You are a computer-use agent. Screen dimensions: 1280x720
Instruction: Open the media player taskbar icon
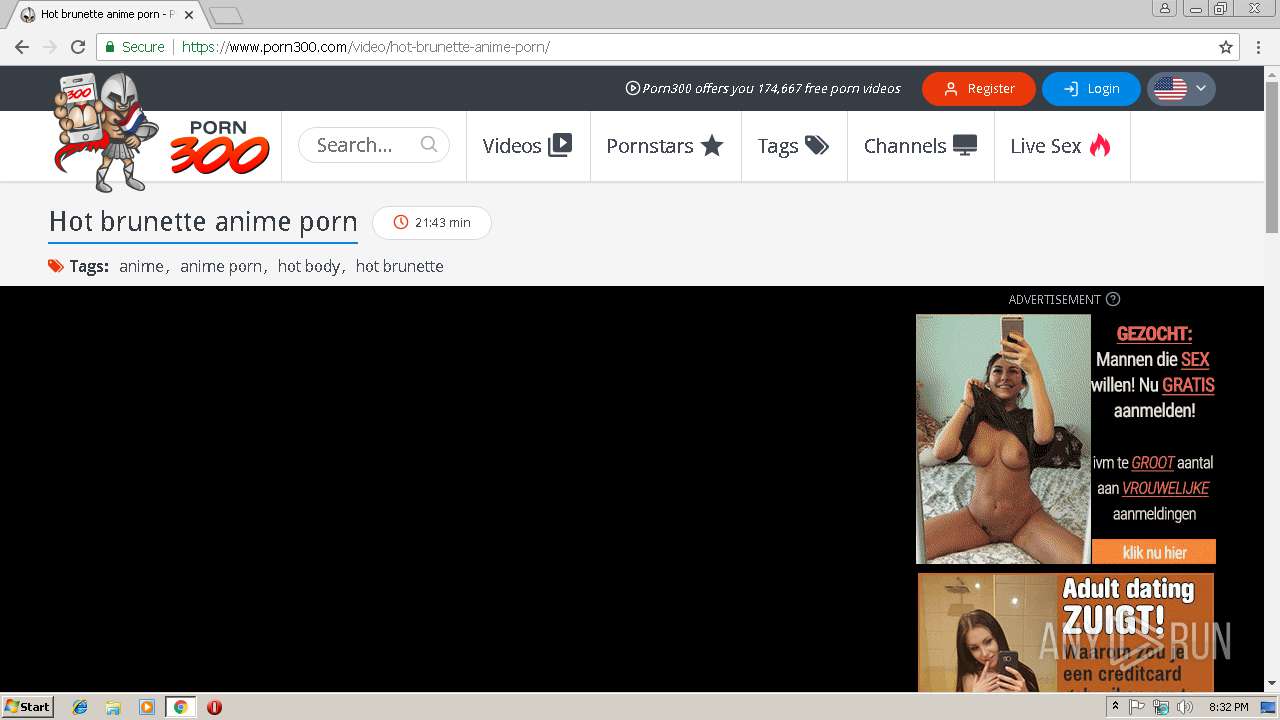tap(147, 707)
